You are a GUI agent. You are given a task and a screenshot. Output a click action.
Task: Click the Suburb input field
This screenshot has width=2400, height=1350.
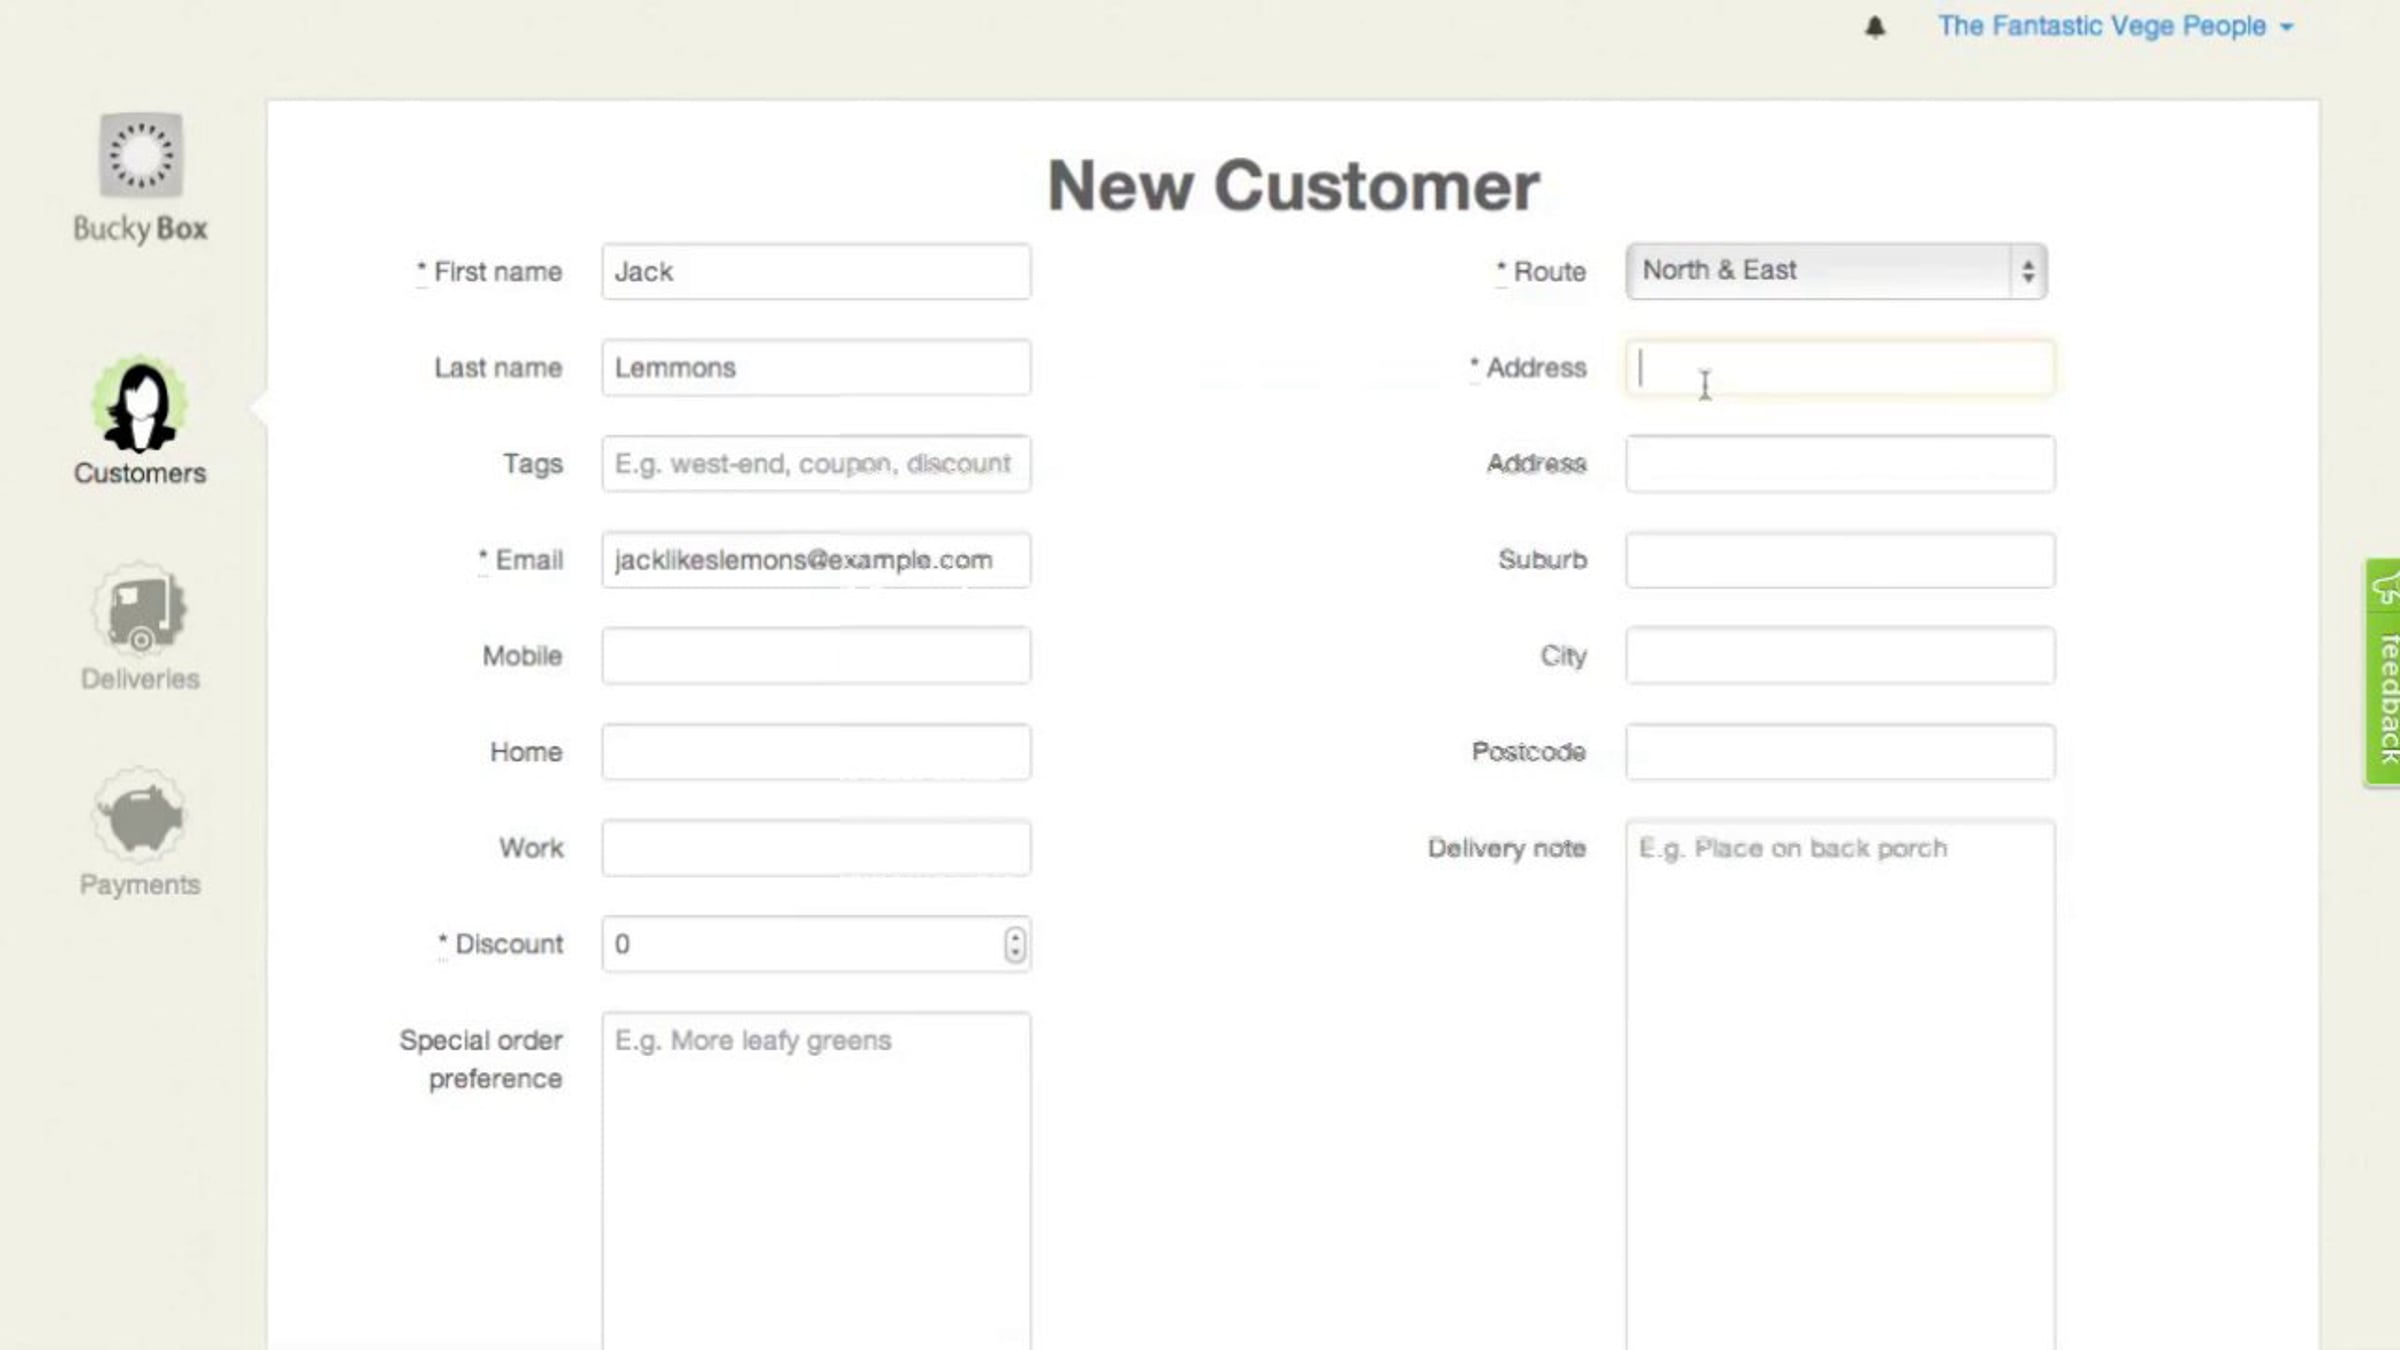(1840, 560)
